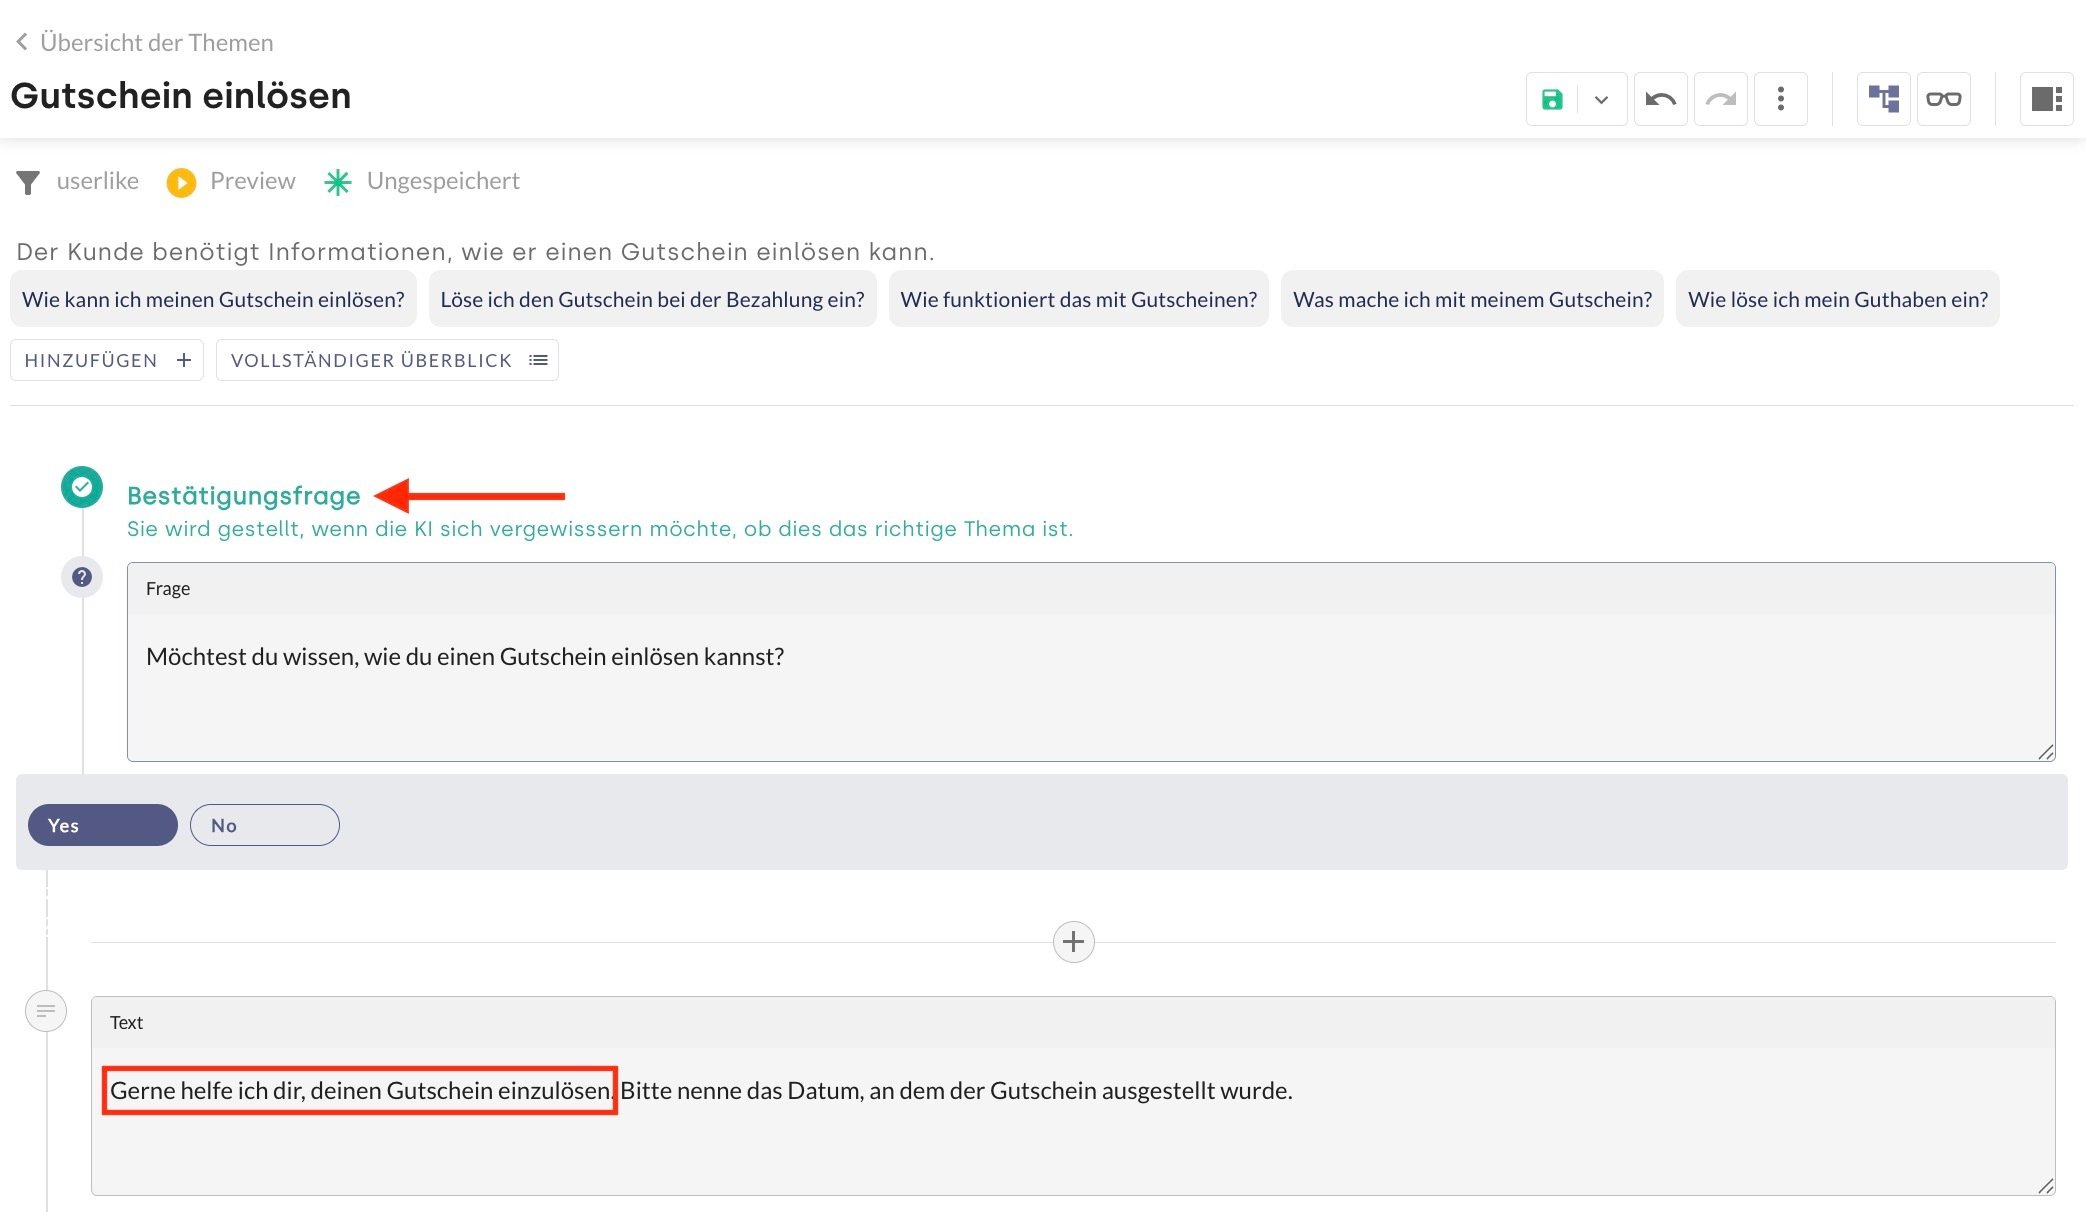The width and height of the screenshot is (2086, 1212).
Task: Click the undo arrow icon
Action: click(1660, 99)
